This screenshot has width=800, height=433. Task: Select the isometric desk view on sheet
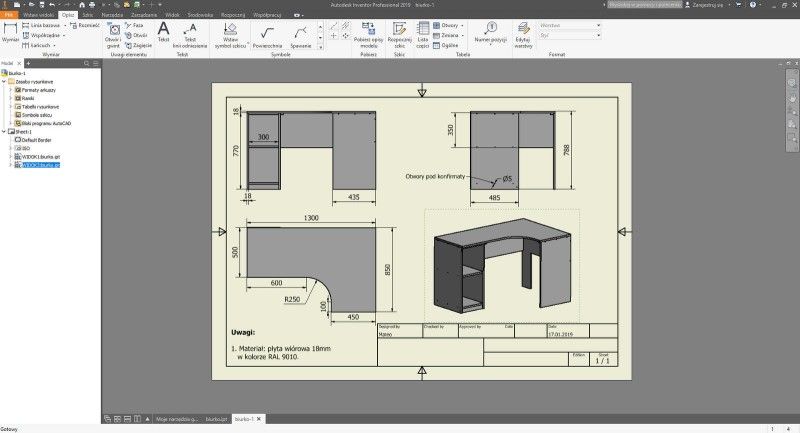(502, 265)
